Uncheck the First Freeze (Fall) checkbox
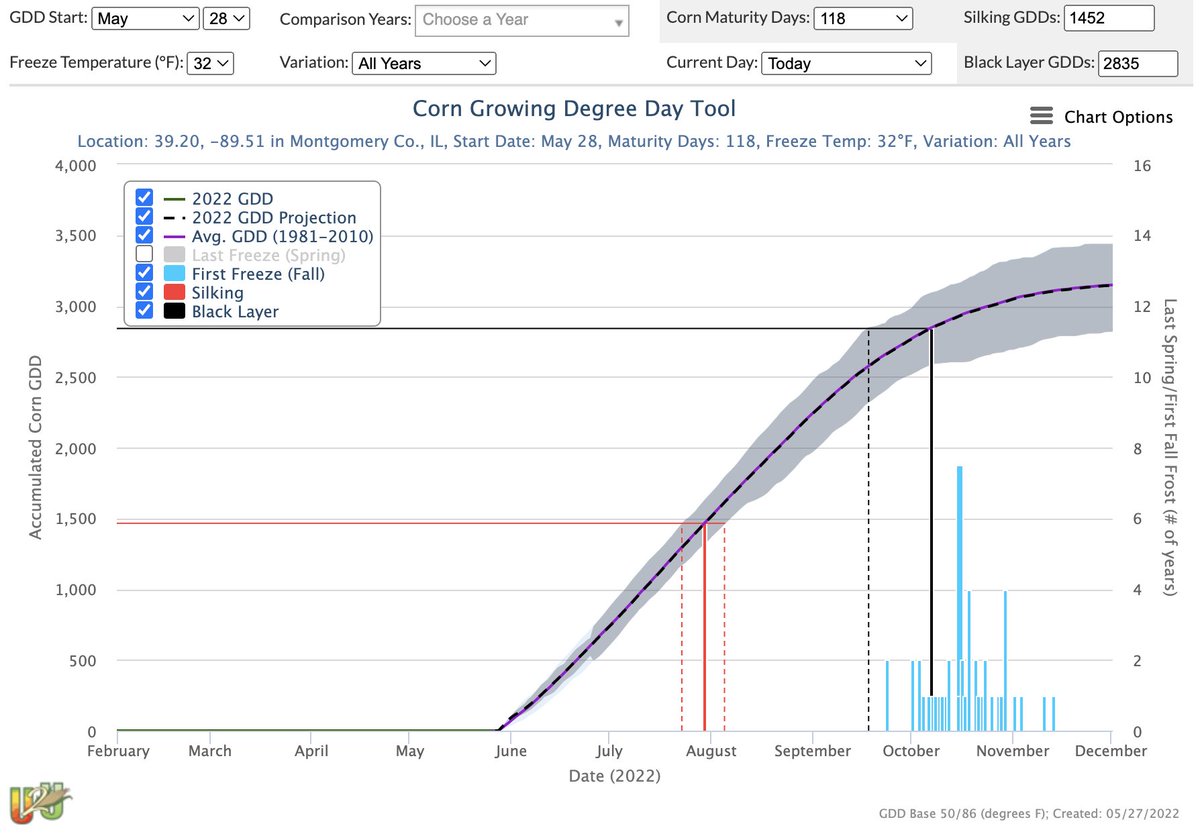1200x836 pixels. 144,273
